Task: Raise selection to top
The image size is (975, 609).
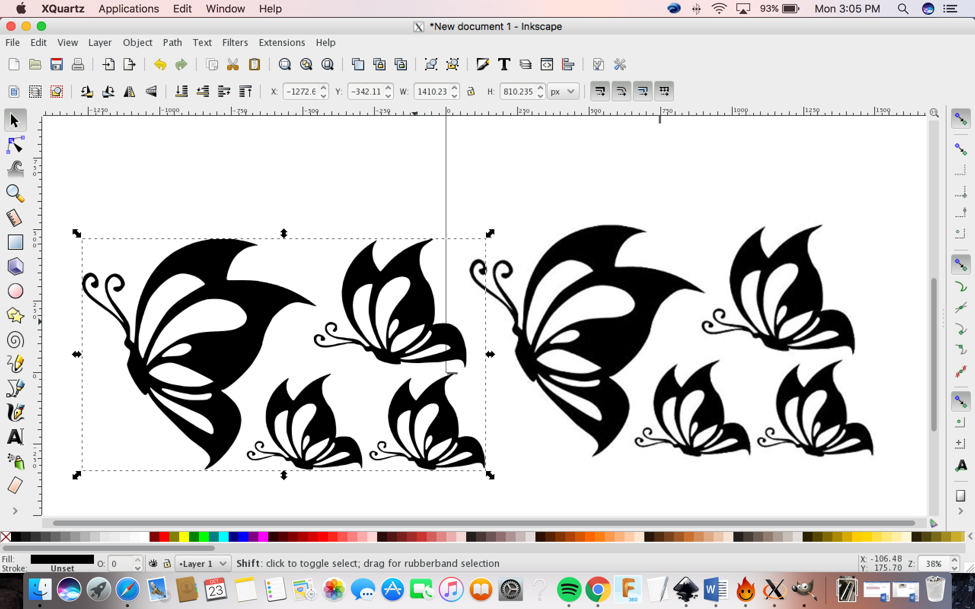Action: (x=246, y=91)
